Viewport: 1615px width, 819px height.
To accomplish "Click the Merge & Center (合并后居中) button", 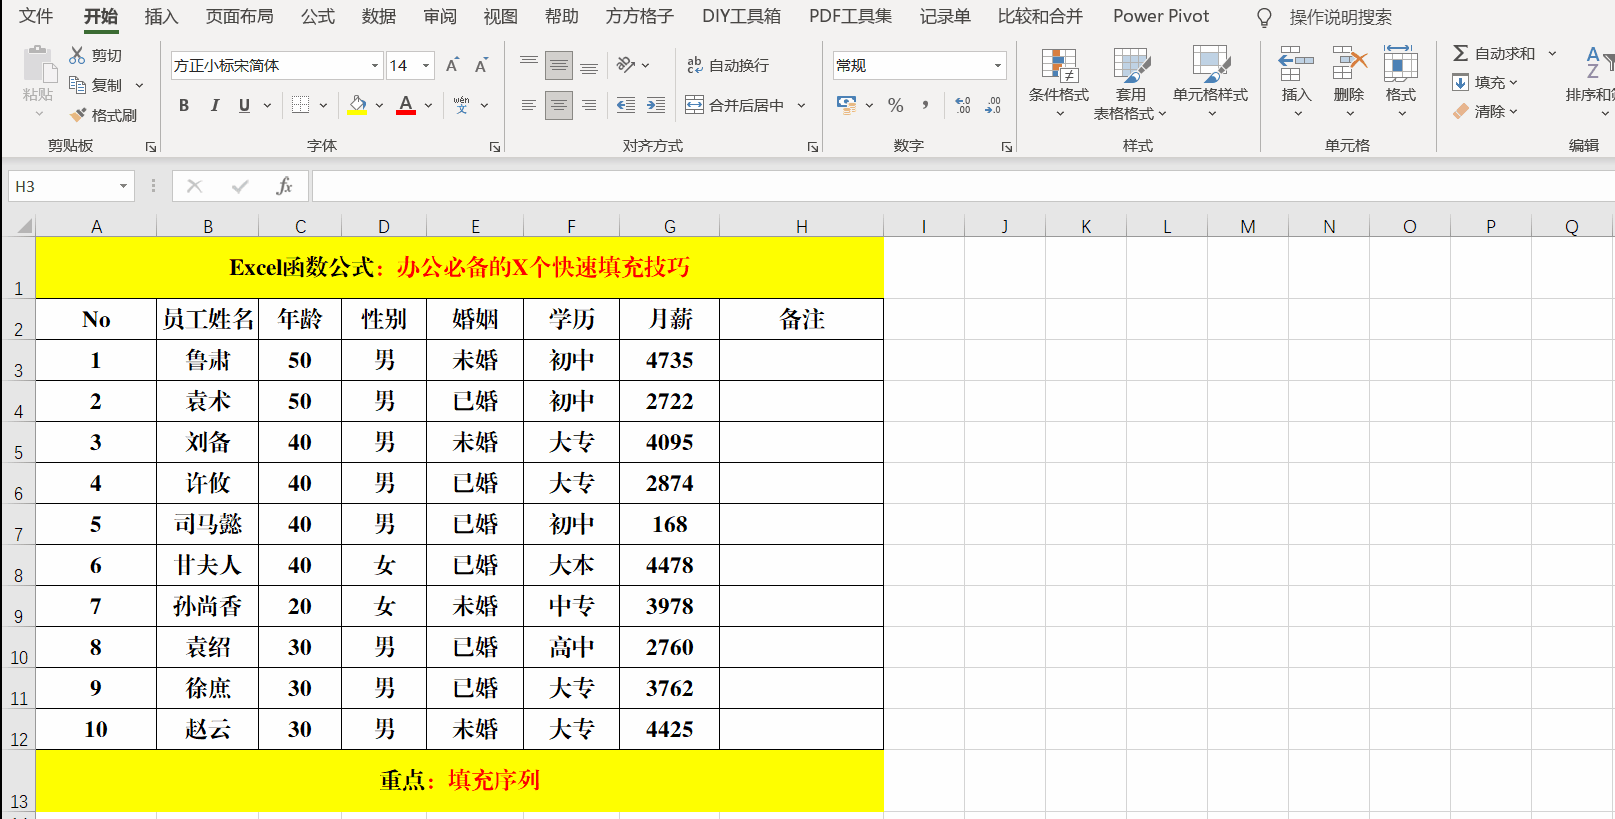I will (735, 105).
